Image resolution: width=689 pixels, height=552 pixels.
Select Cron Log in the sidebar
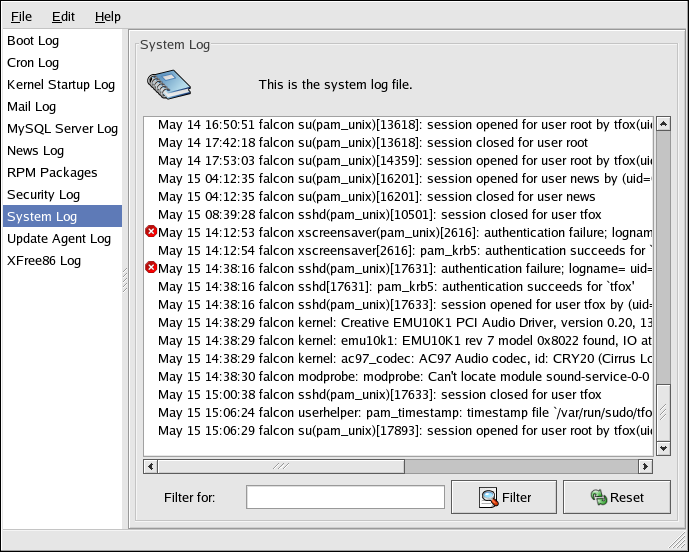33,63
